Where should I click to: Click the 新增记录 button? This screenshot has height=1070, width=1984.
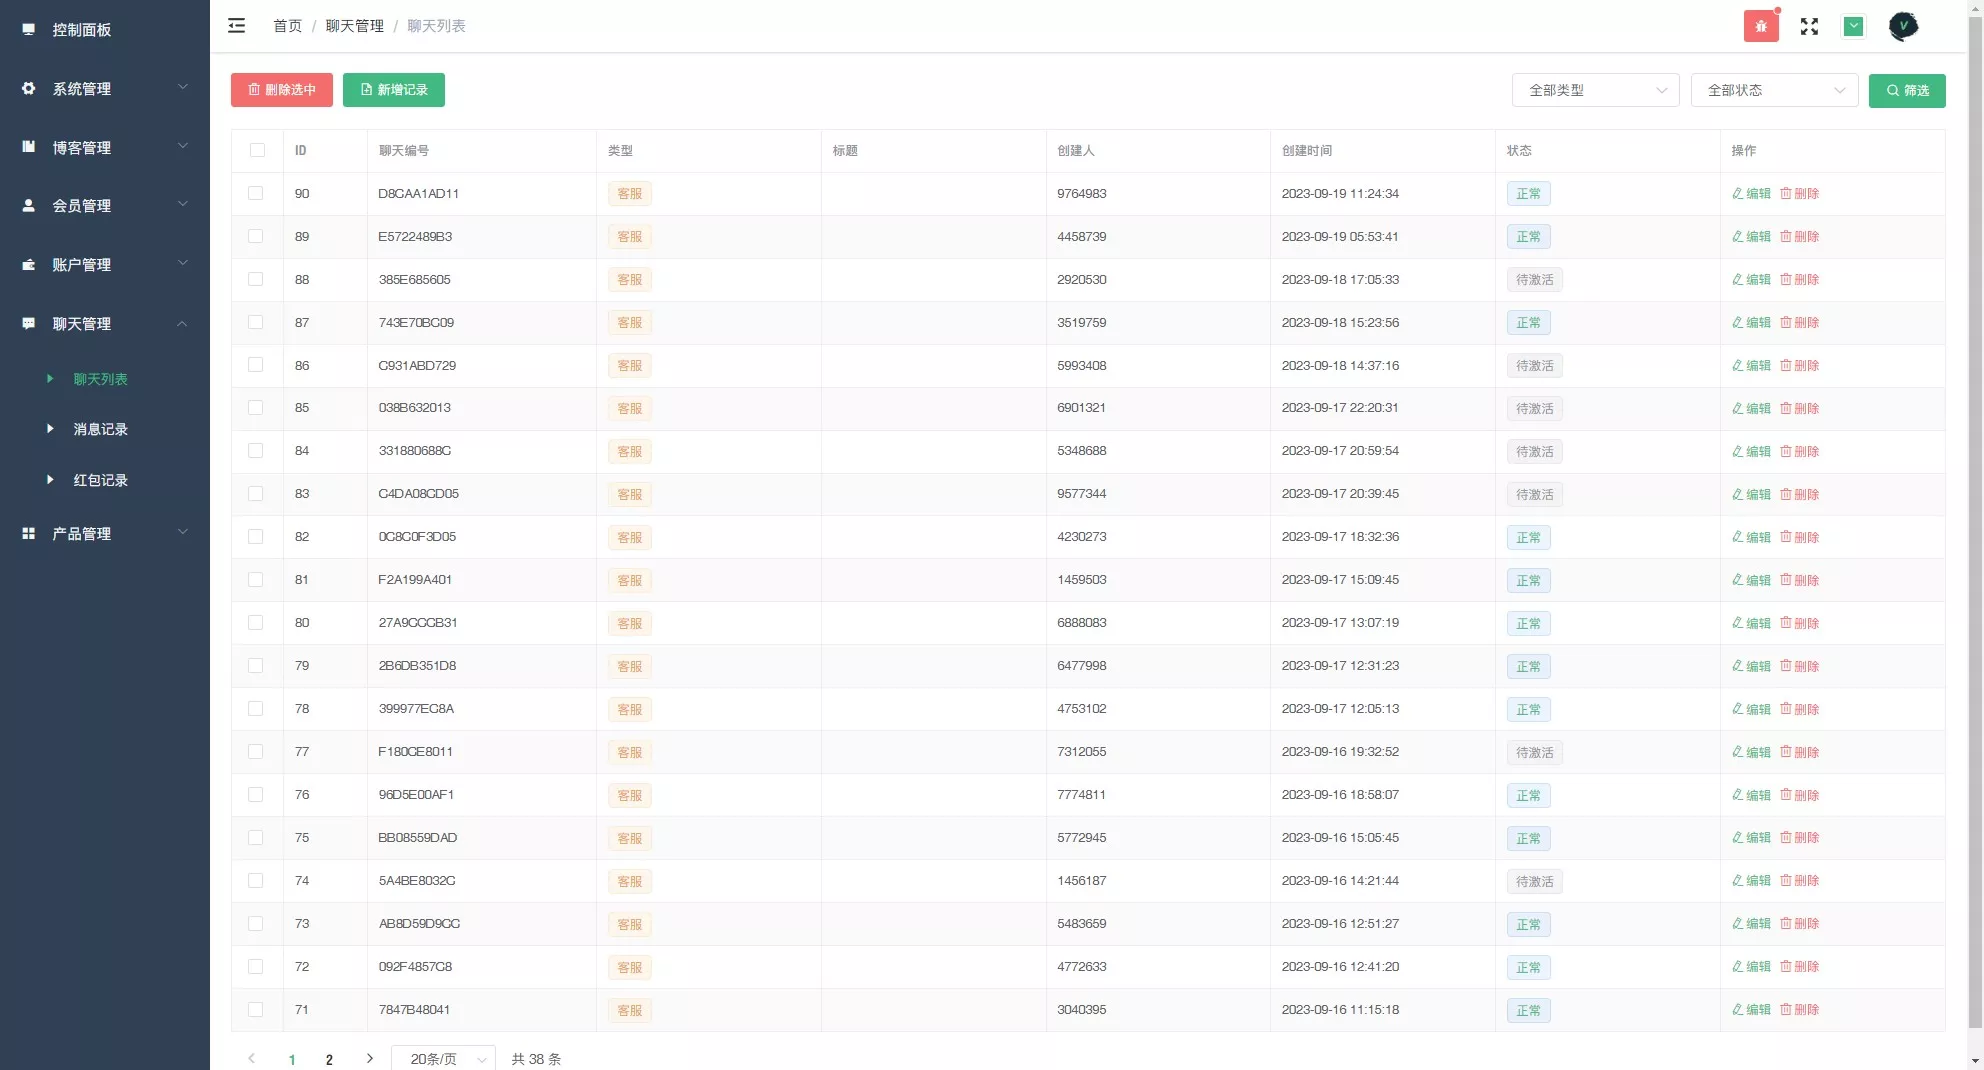point(393,90)
